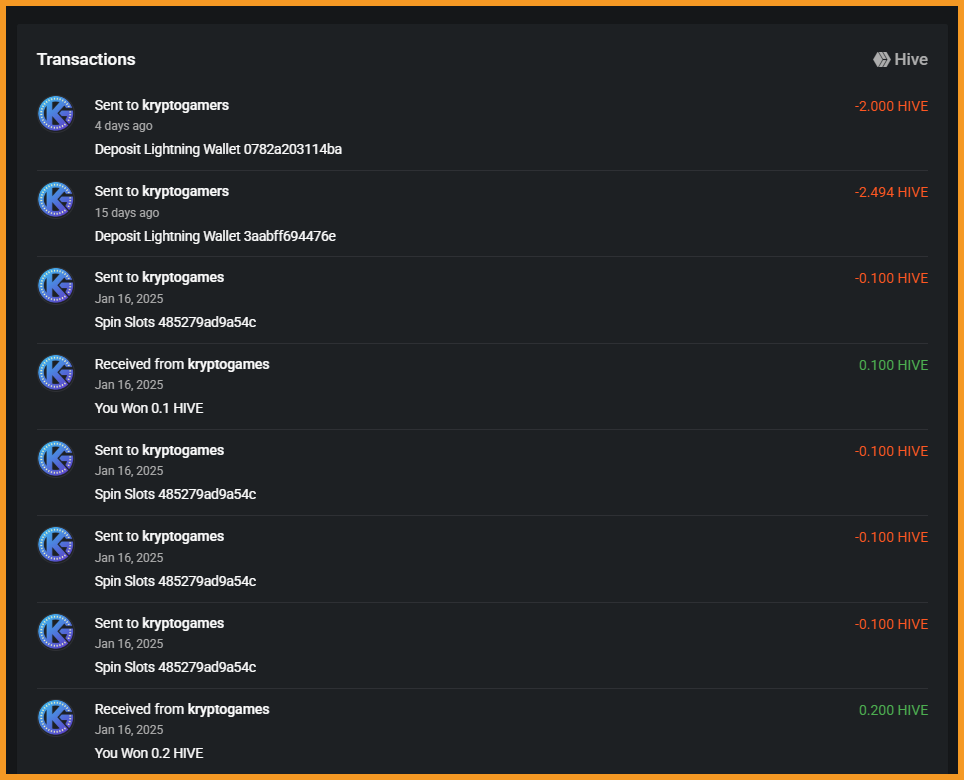Click the Spin Slots memo just below the 3aabff694476e deposit row

coord(175,322)
